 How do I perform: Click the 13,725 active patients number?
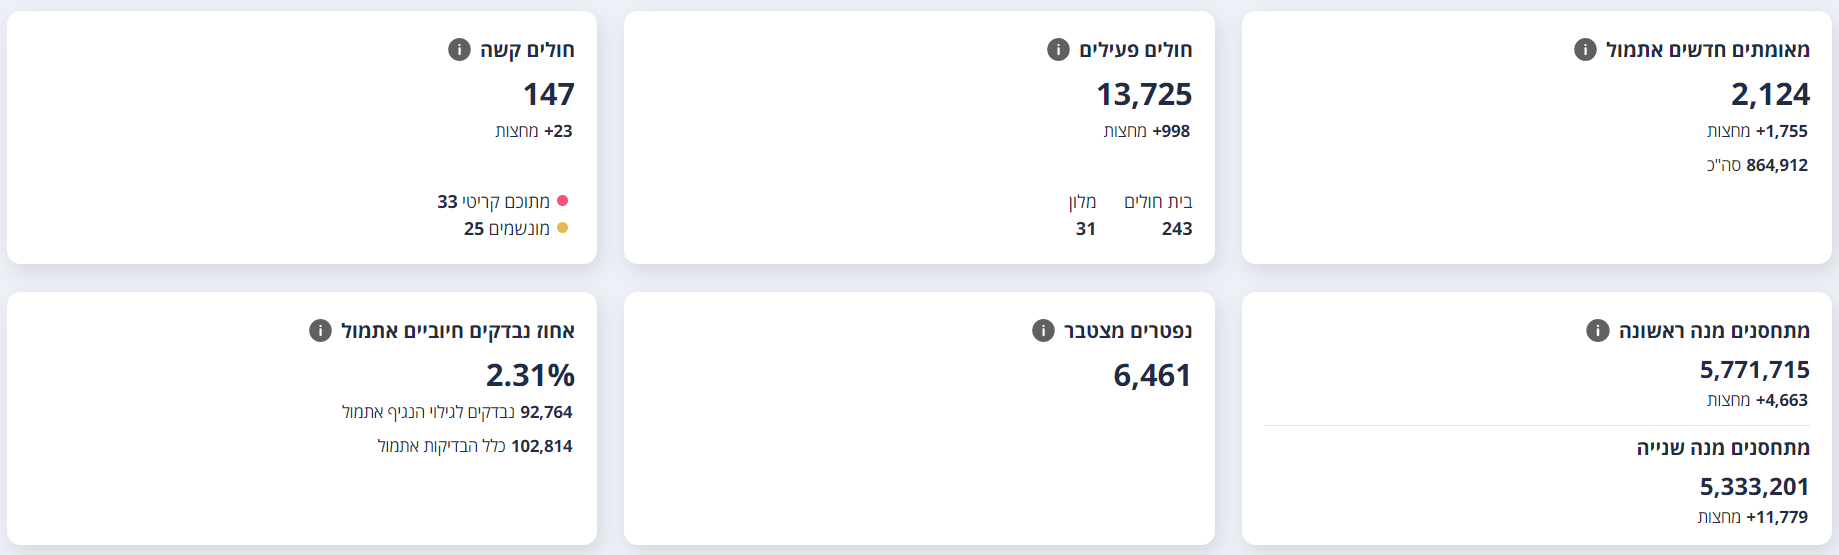1144,94
